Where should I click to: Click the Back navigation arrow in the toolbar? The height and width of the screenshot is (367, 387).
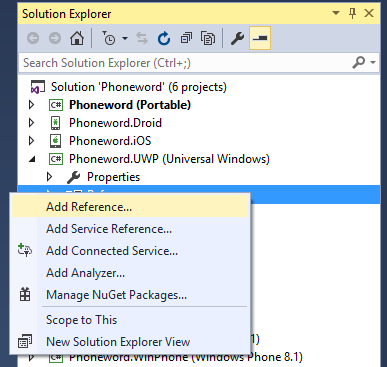(x=33, y=38)
